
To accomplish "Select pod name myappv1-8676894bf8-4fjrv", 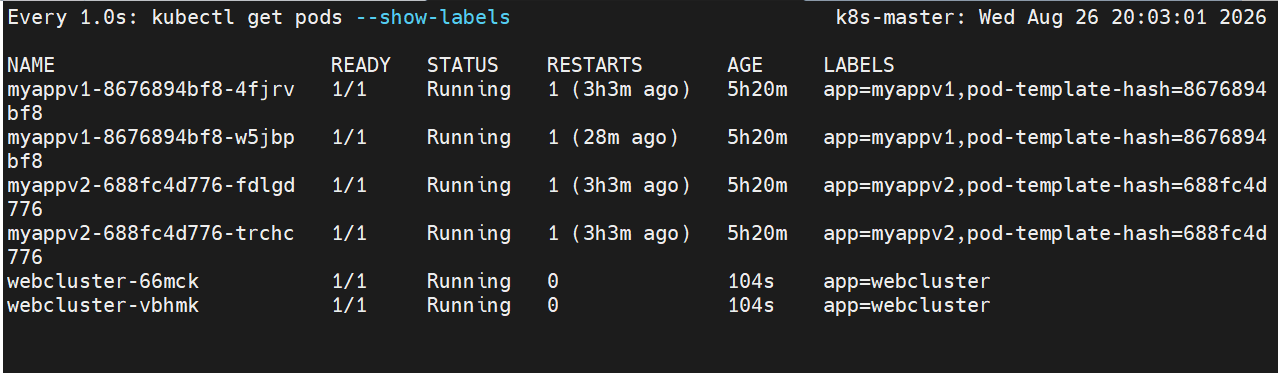I will (151, 90).
